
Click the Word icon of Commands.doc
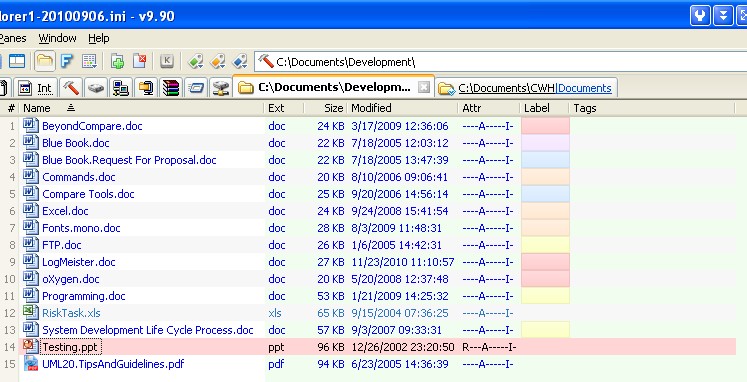pos(30,177)
